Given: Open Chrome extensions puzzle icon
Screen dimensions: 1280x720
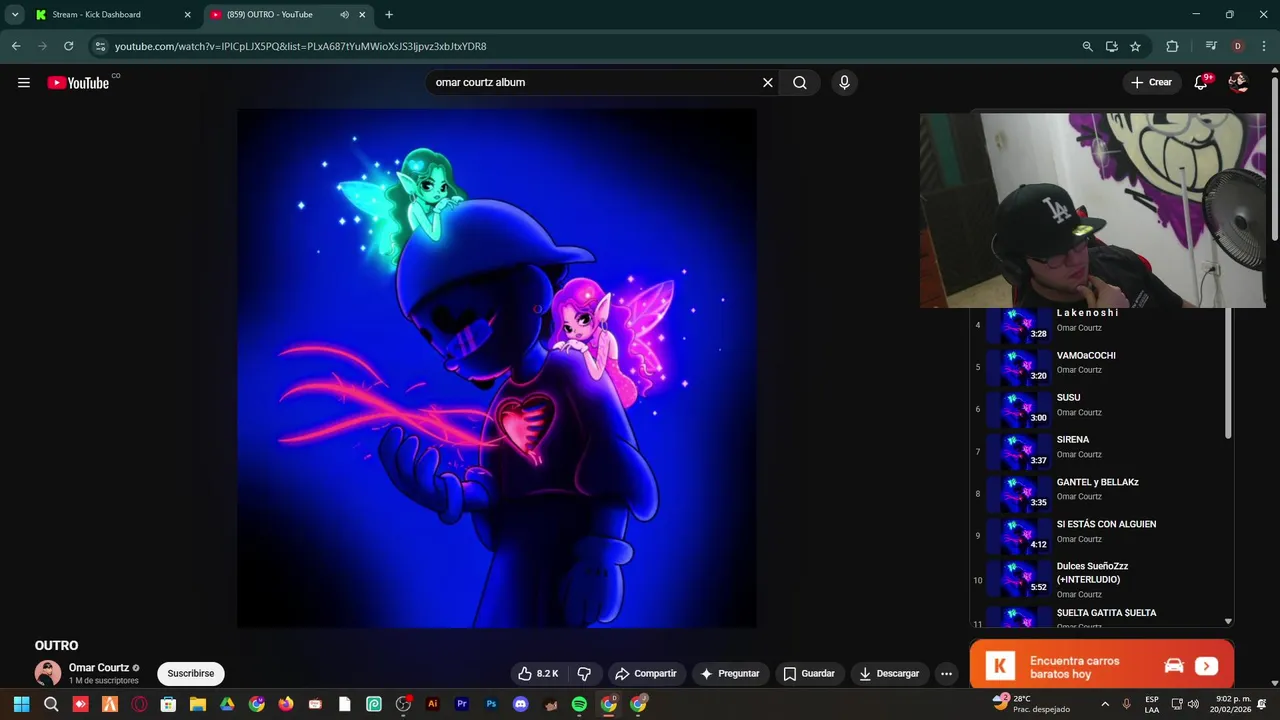Looking at the screenshot, I should [x=1172, y=46].
